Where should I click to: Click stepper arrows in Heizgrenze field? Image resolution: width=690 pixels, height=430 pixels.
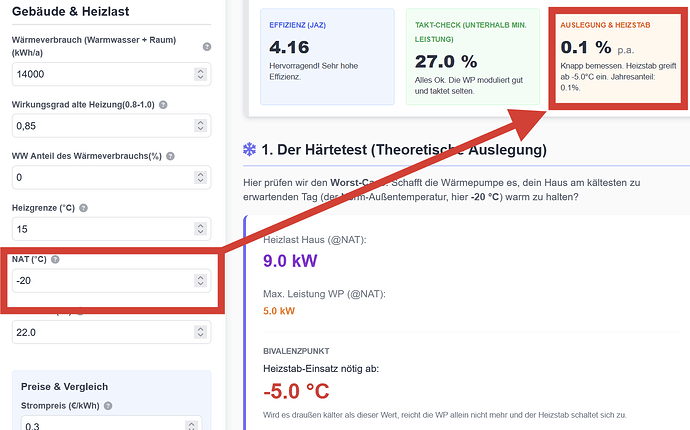(x=200, y=229)
